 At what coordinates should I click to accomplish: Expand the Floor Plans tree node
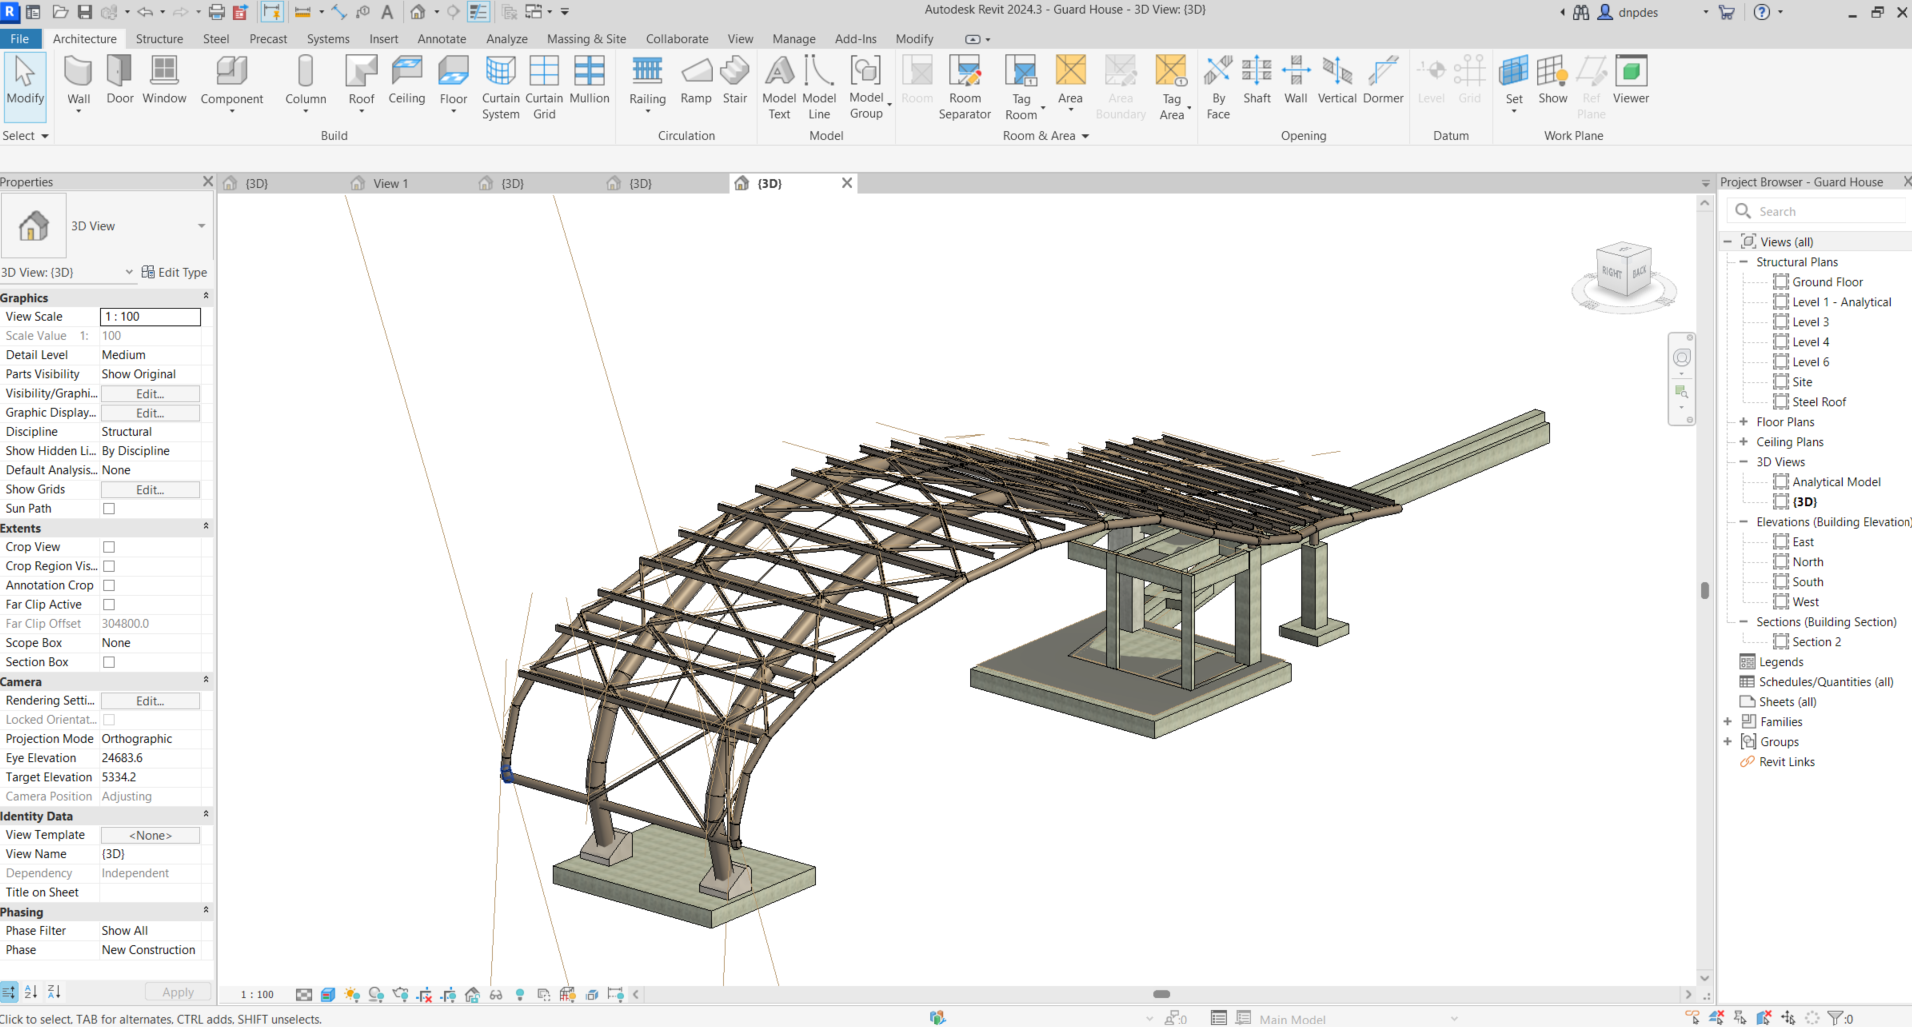[x=1744, y=422]
